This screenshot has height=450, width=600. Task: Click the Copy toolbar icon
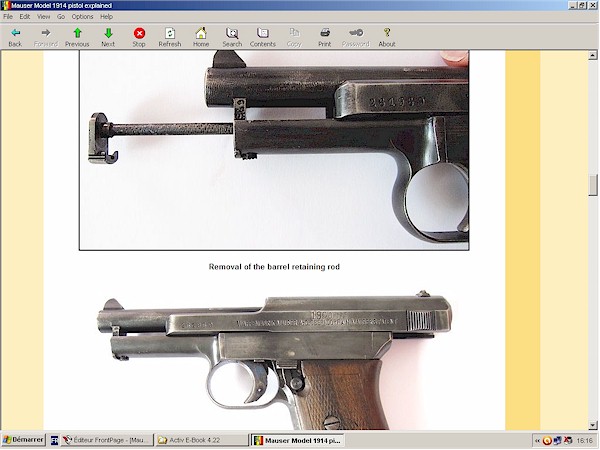pos(294,33)
